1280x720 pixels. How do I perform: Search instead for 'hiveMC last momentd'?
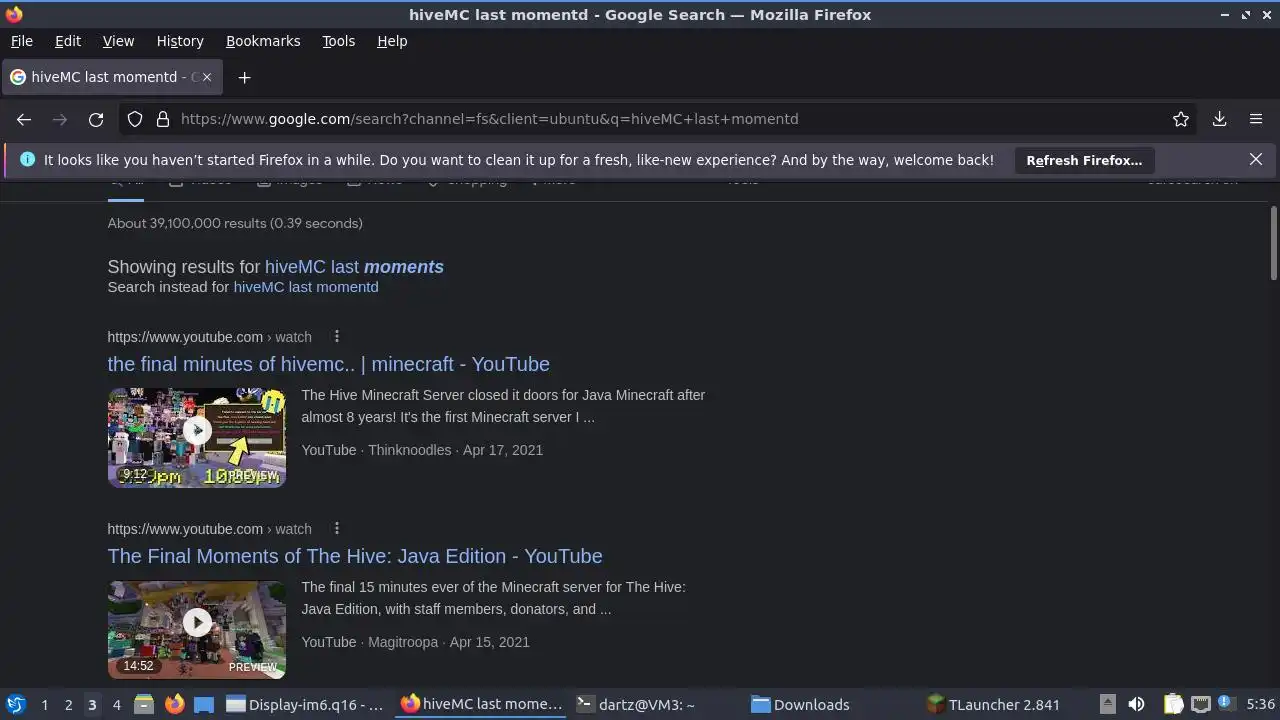click(x=306, y=287)
